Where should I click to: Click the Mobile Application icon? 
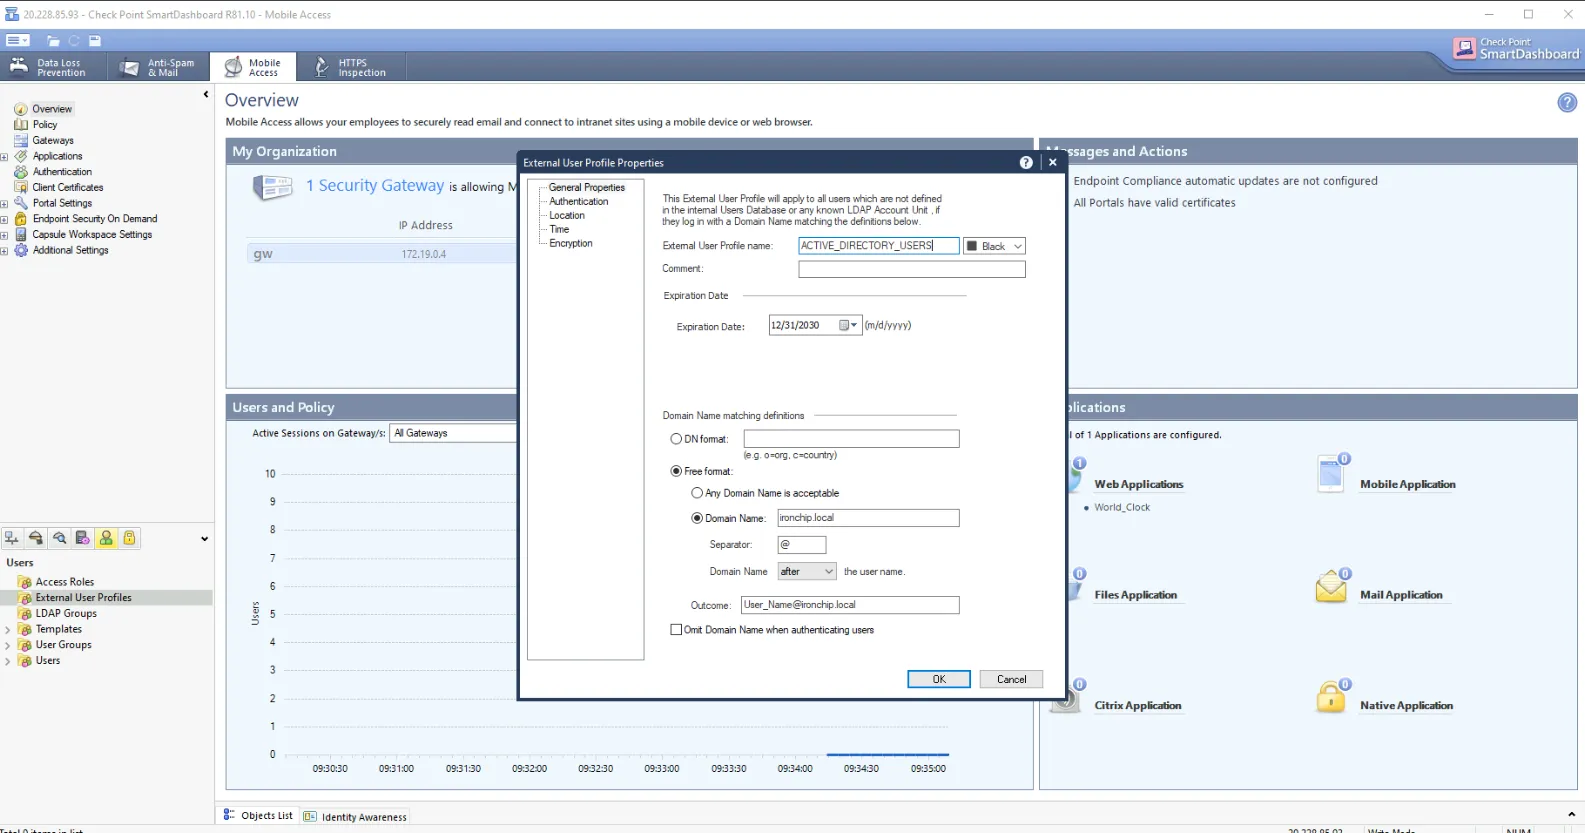click(x=1331, y=475)
